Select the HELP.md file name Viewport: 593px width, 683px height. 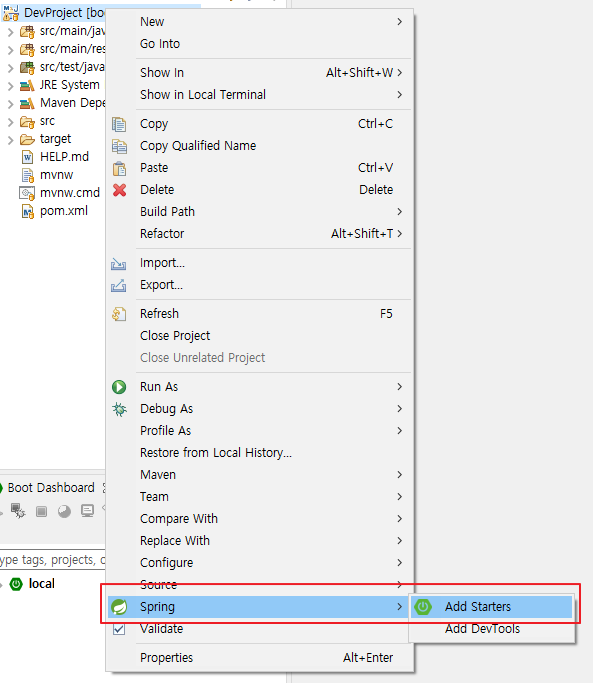click(x=64, y=157)
